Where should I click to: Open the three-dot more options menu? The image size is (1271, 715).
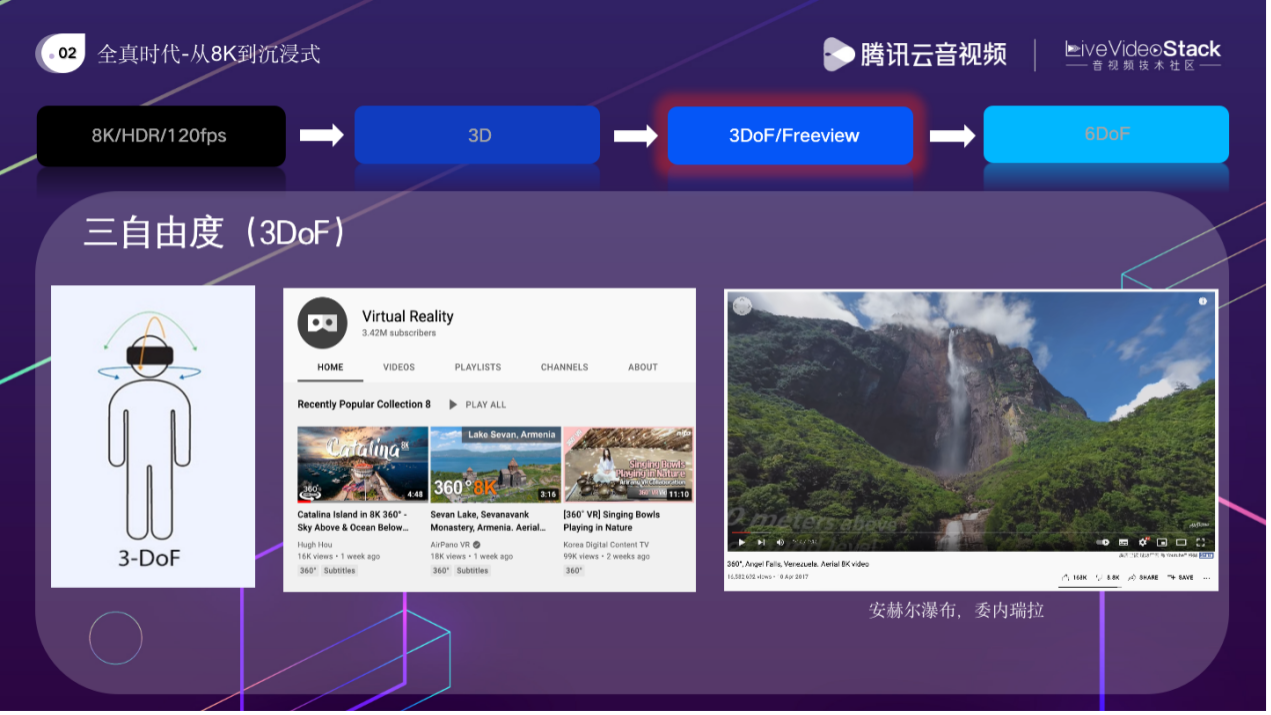1206,578
